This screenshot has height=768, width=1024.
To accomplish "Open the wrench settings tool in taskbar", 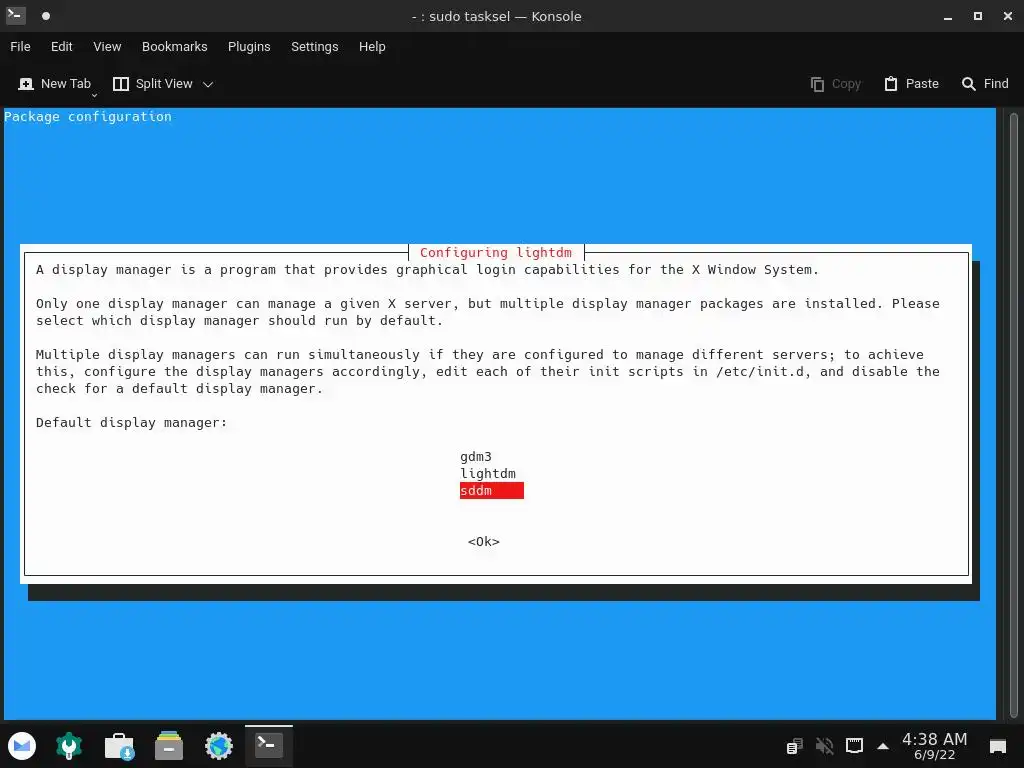I will [69, 745].
